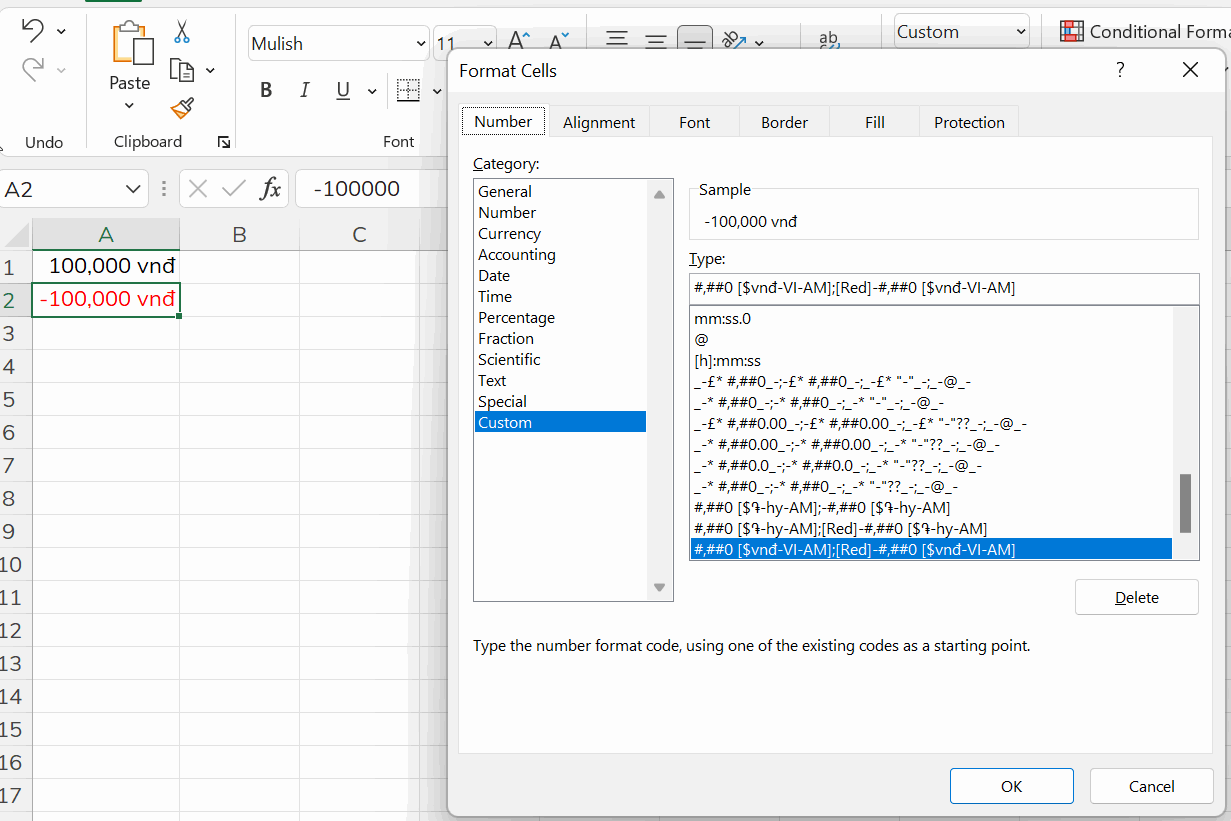Switch to the Alignment tab
1231x821 pixels.
coord(598,122)
